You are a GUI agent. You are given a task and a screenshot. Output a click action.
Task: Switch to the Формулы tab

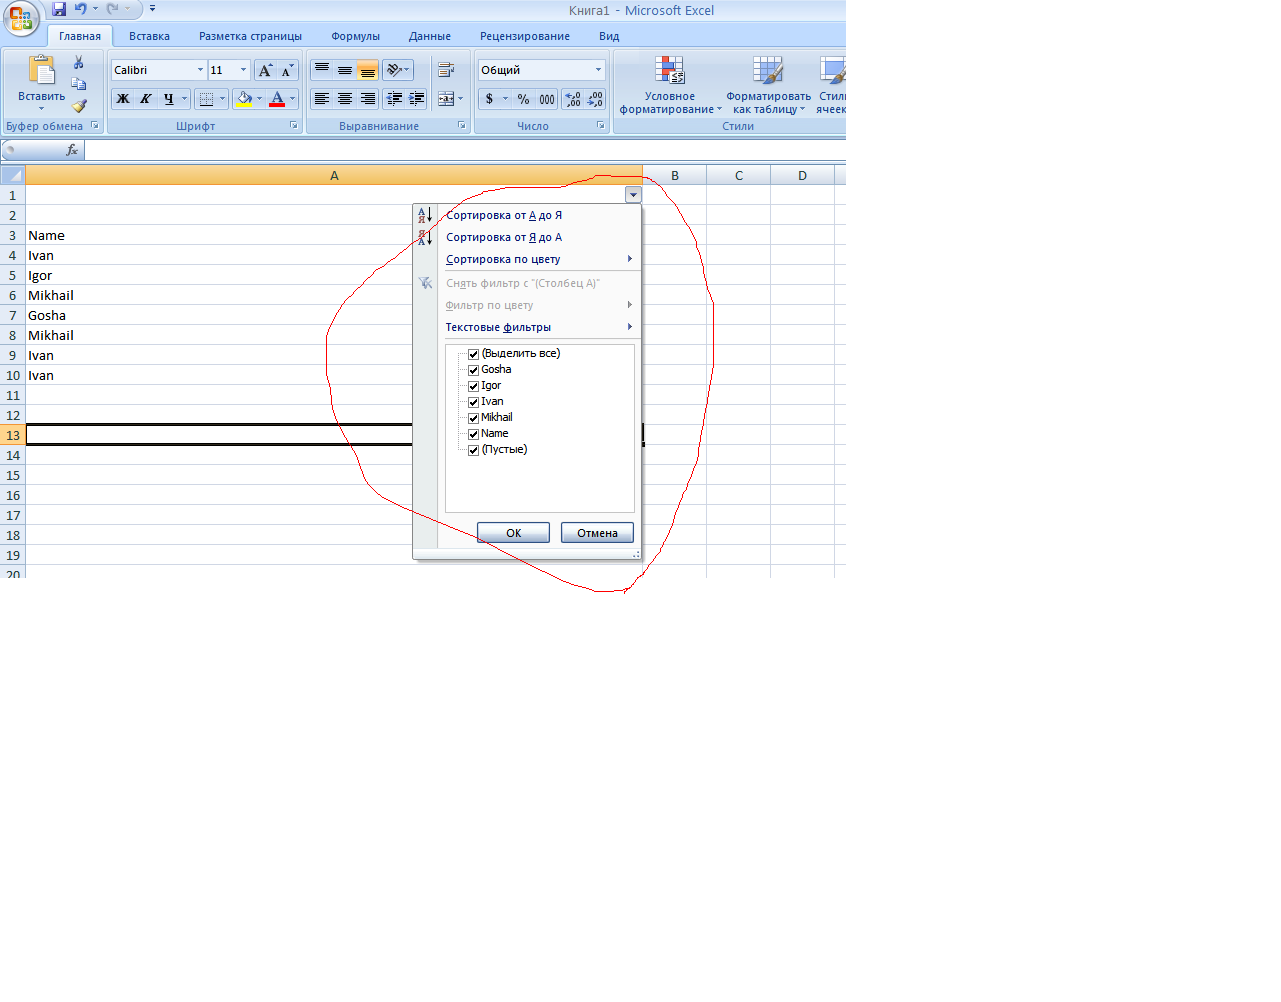[355, 36]
